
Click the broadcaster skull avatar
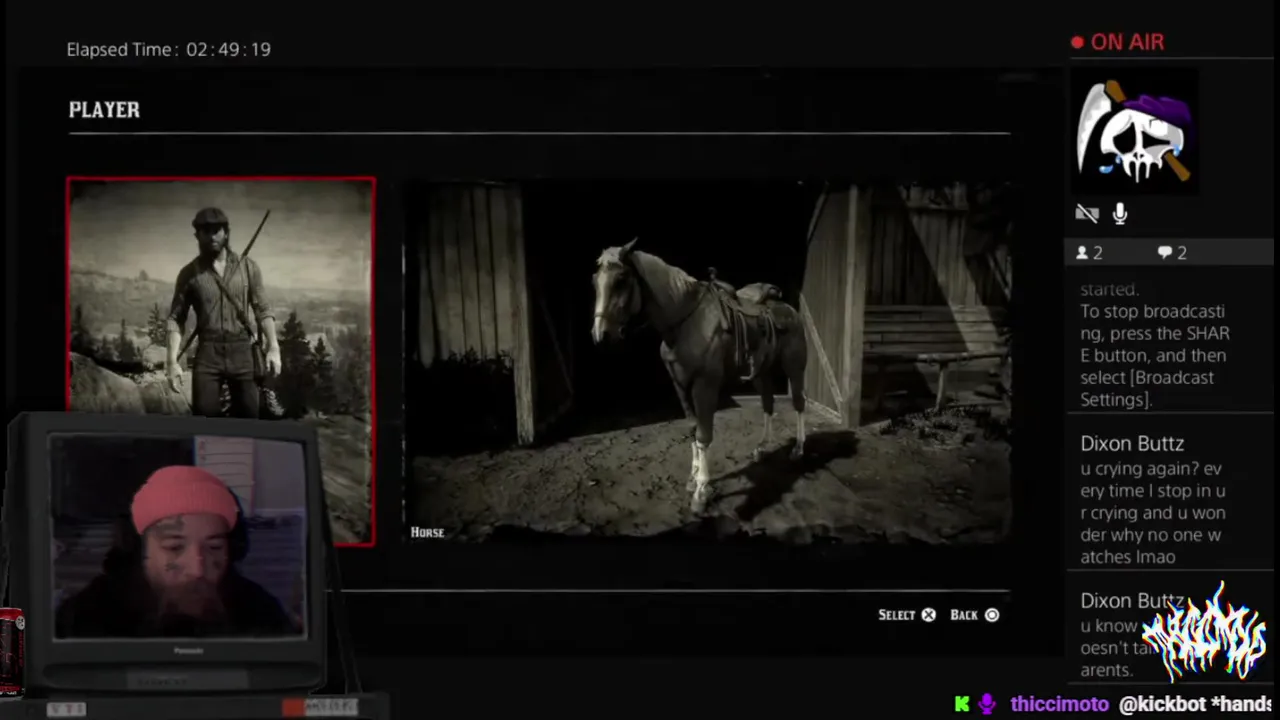(1135, 132)
